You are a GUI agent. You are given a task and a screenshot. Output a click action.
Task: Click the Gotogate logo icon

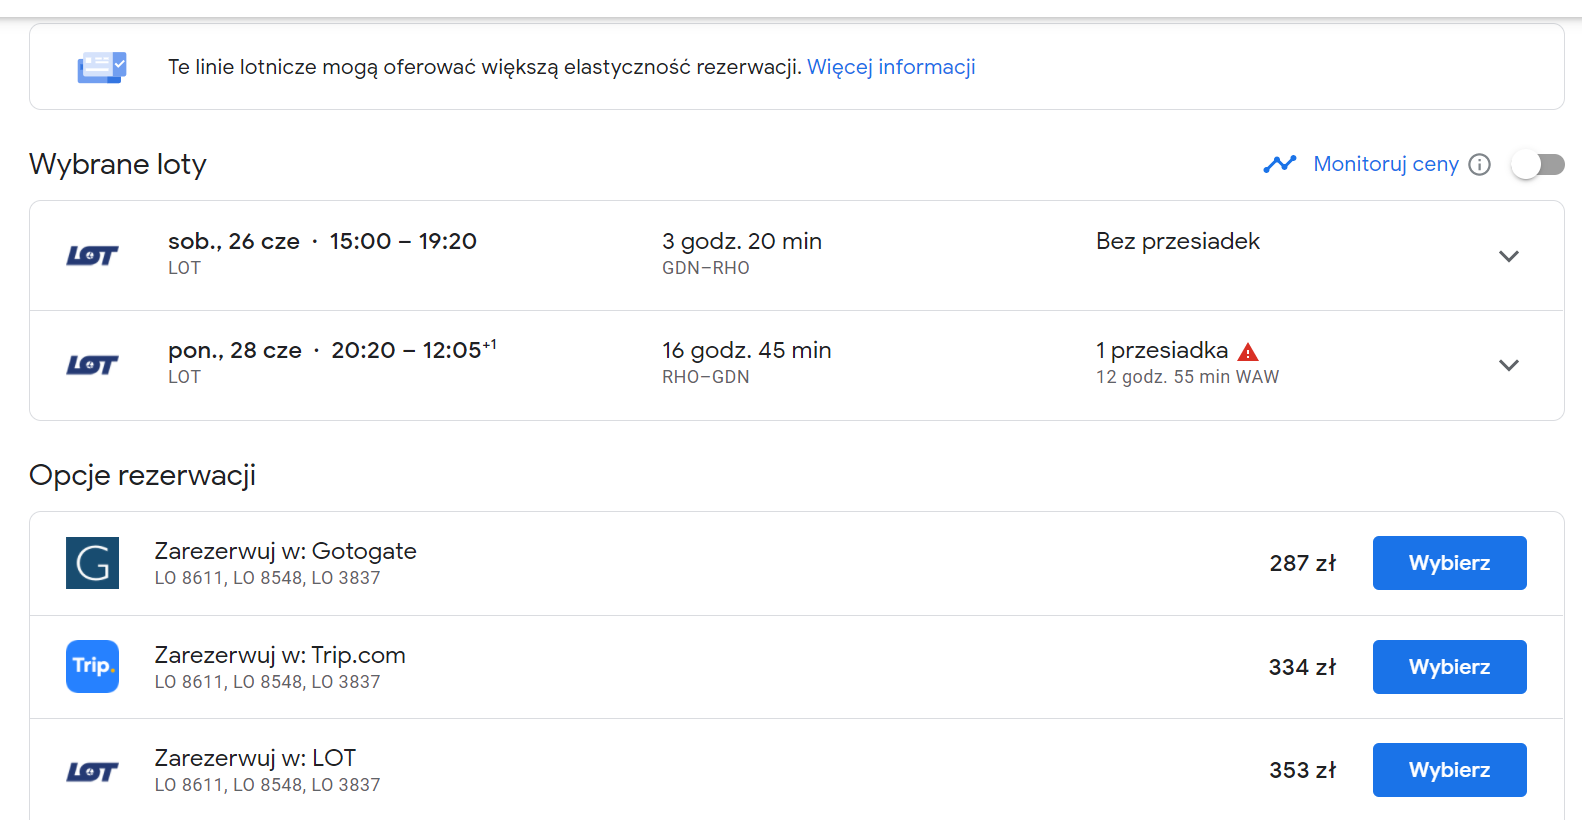[x=92, y=563]
